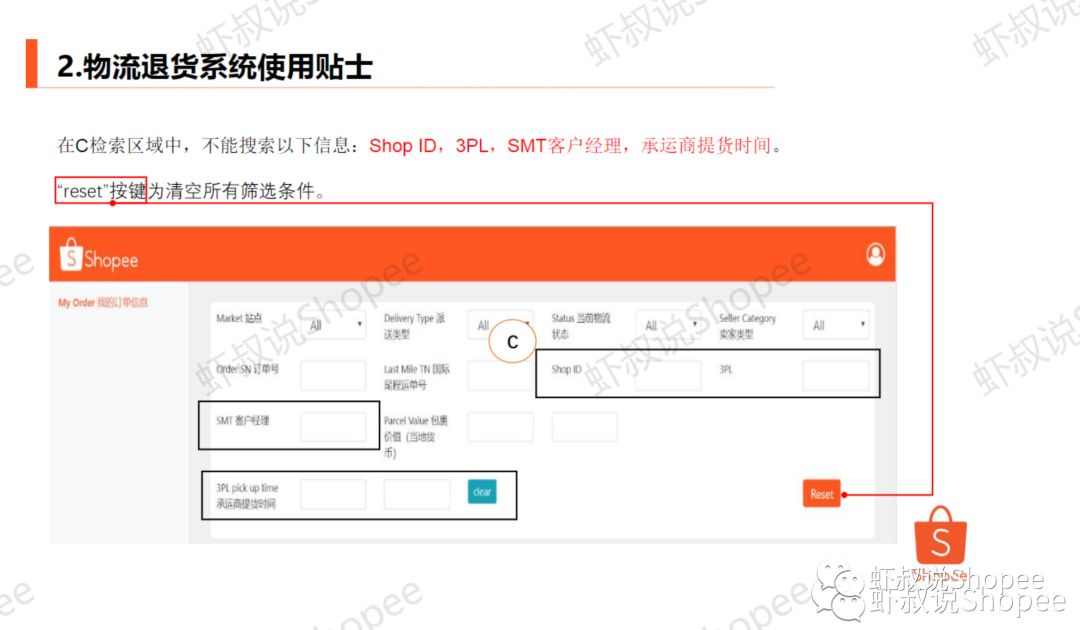The image size is (1080, 630).
Task: Click the SMT 客户经理 input field
Action: [x=333, y=426]
